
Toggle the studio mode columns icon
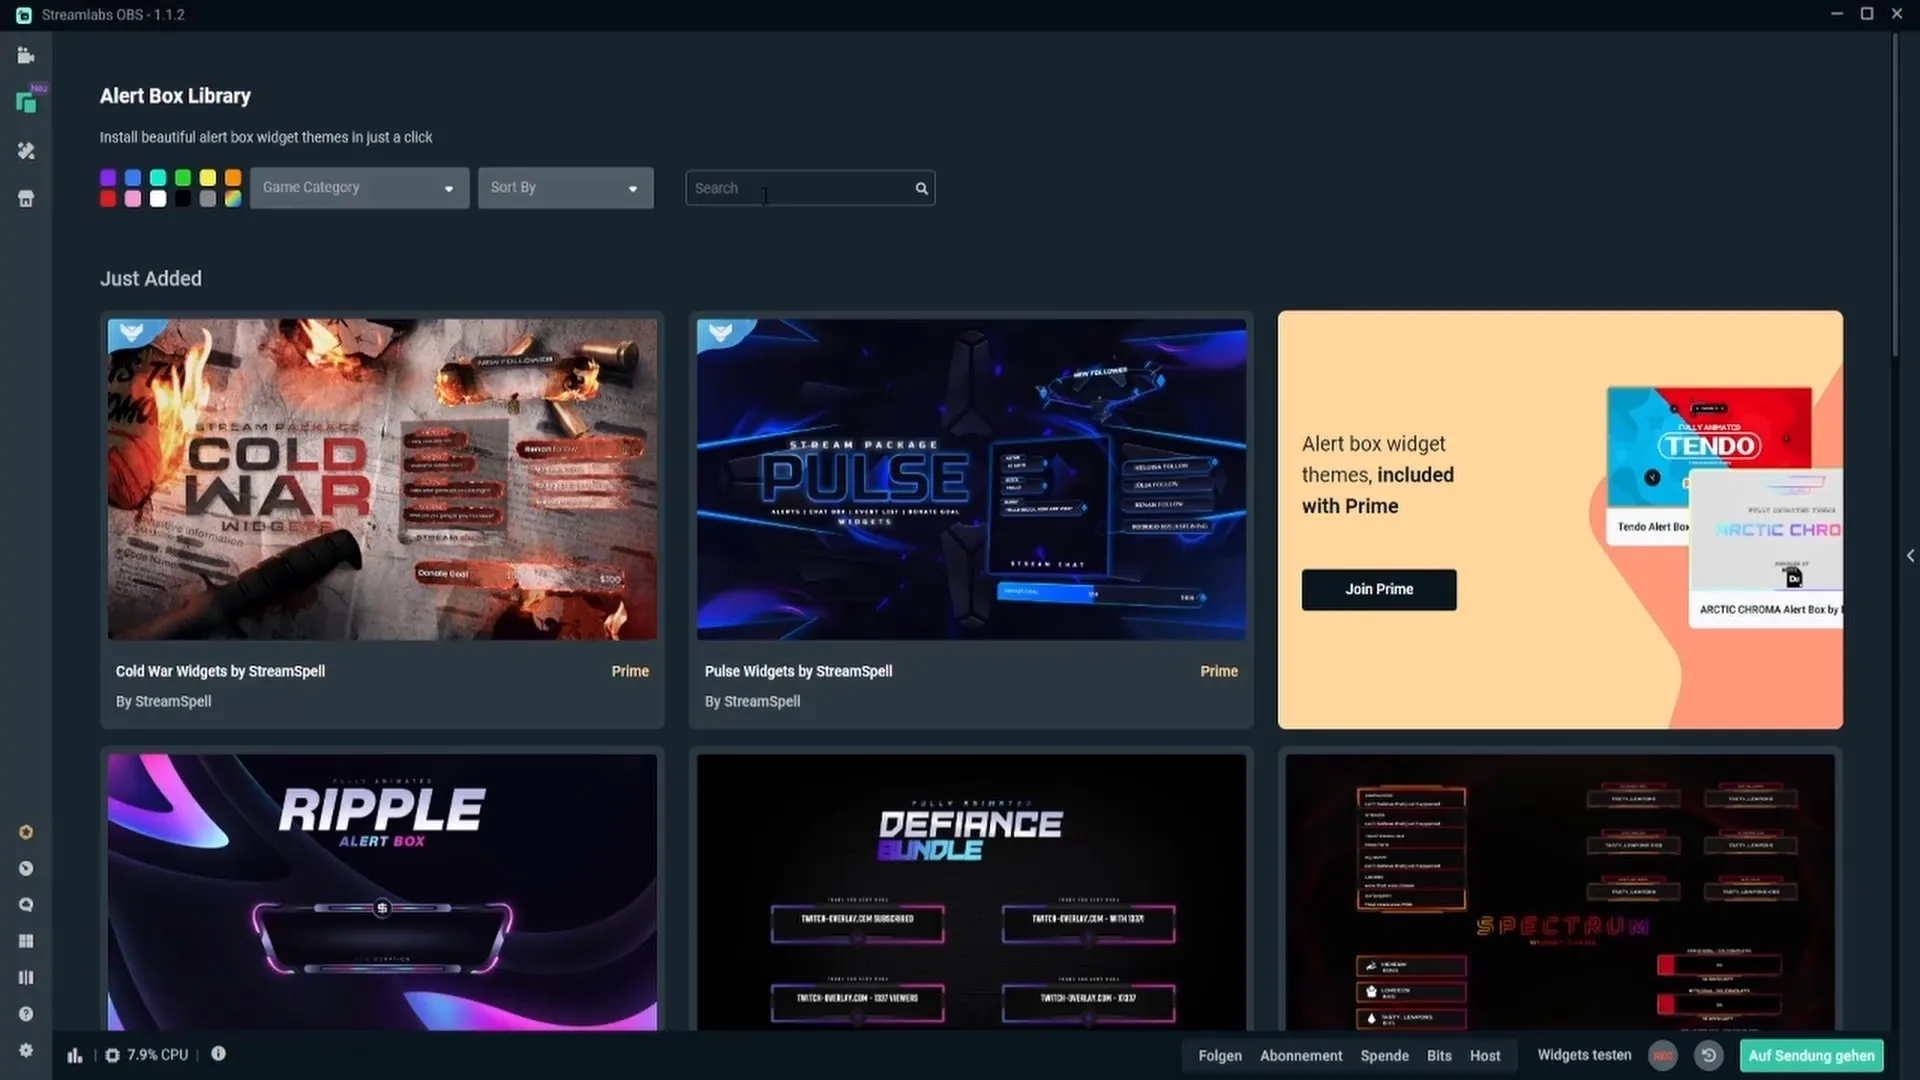point(26,977)
